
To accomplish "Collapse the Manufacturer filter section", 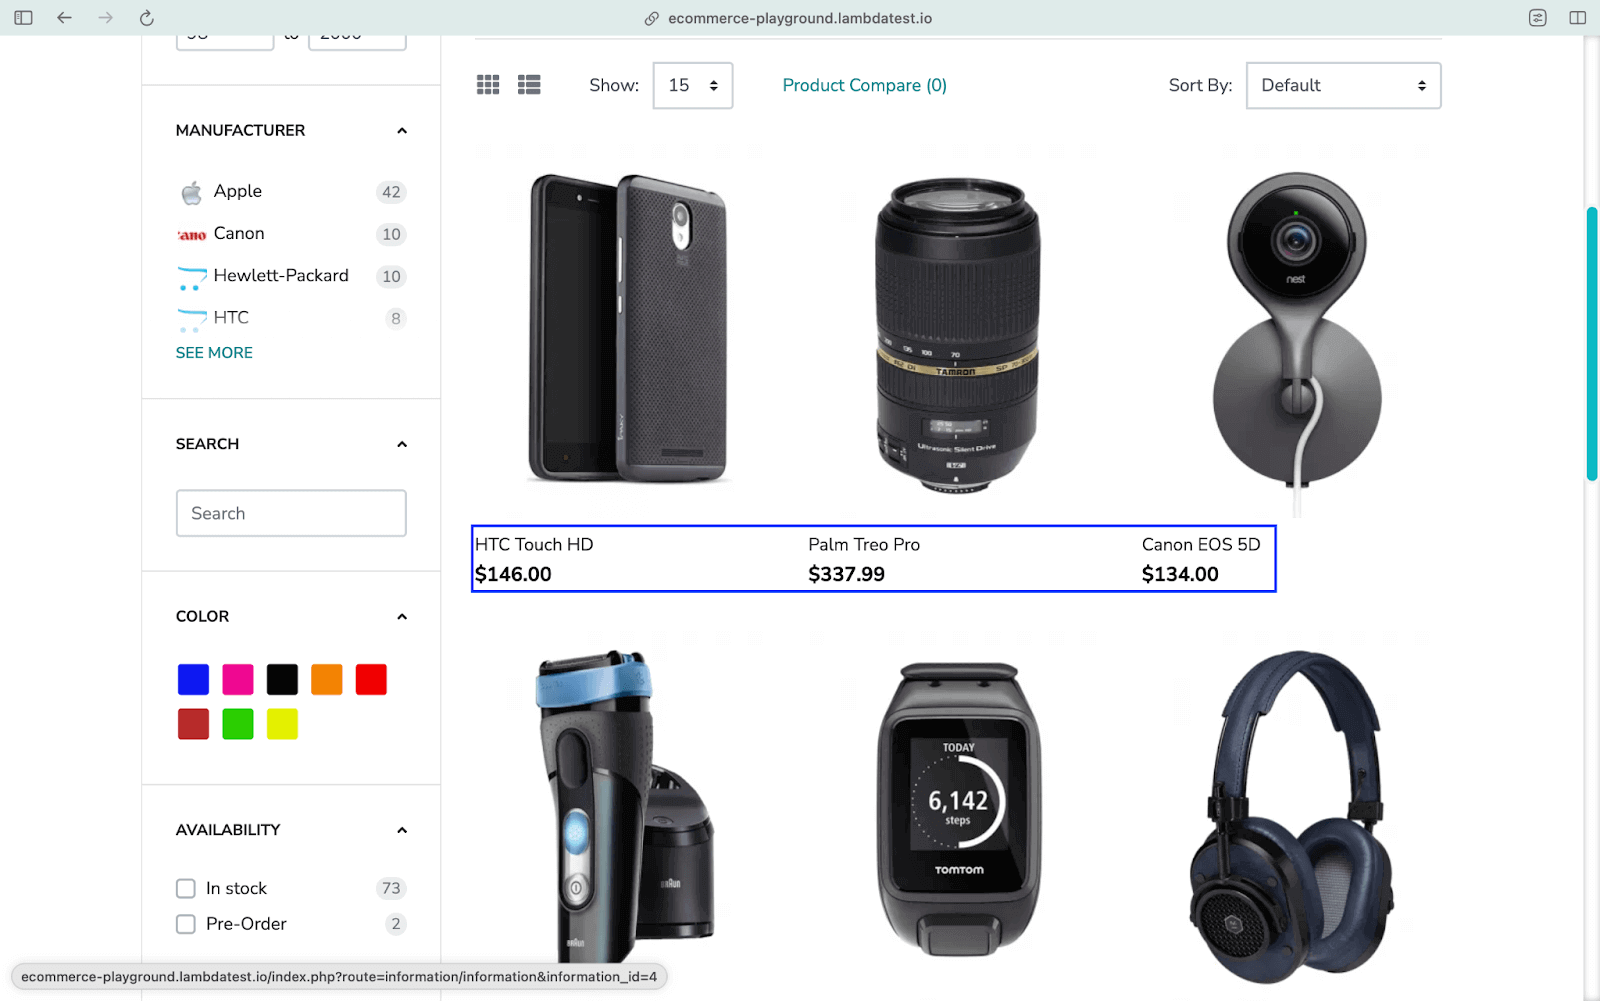I will click(x=402, y=131).
